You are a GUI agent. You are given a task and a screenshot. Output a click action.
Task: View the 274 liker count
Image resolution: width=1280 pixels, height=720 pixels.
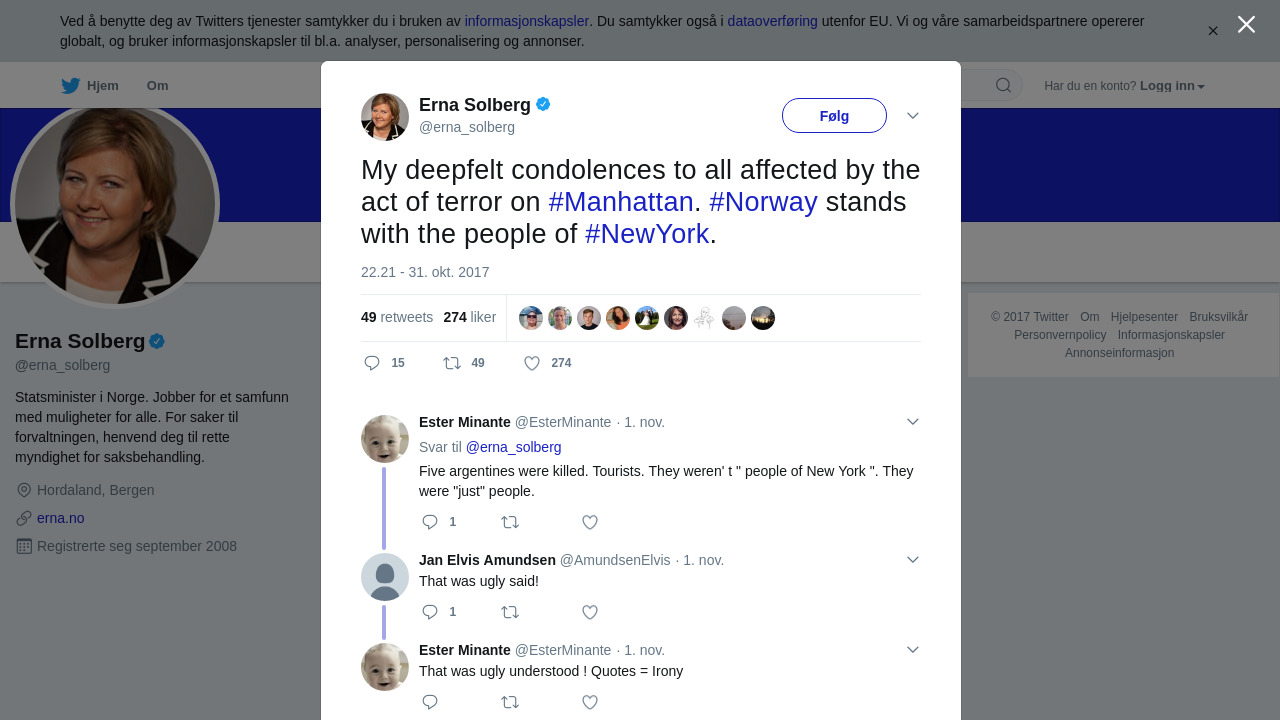[470, 317]
